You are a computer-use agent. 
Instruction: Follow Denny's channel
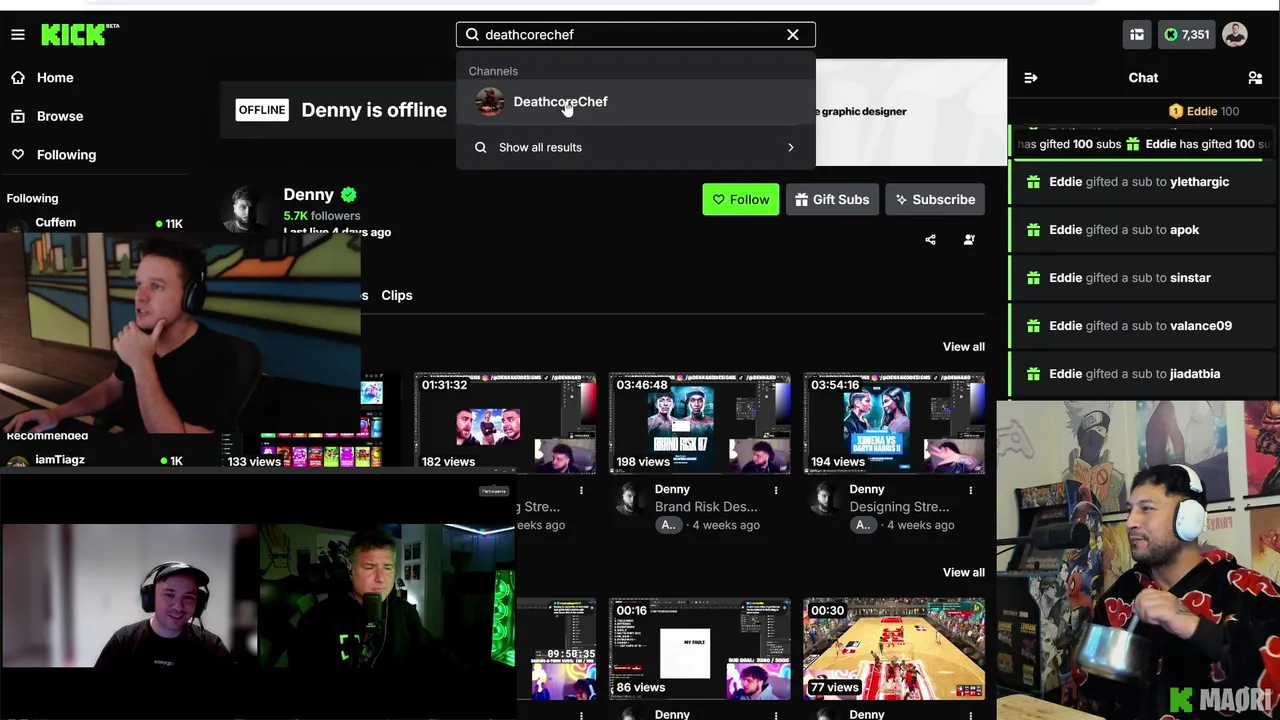[740, 200]
